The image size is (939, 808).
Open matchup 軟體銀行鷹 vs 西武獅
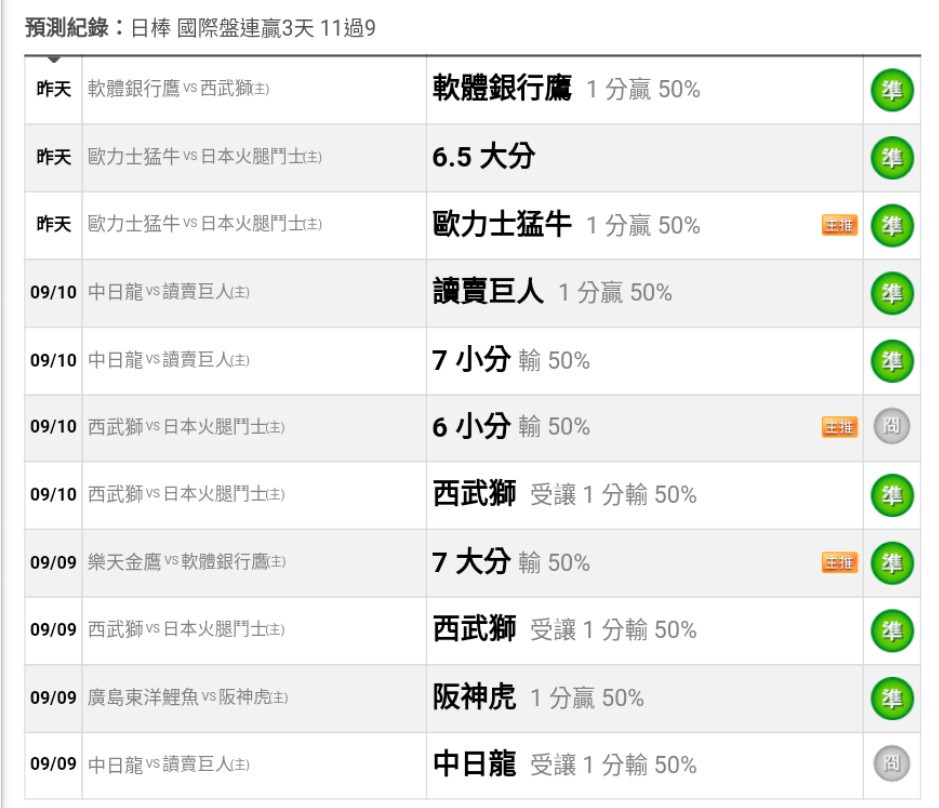(x=178, y=89)
